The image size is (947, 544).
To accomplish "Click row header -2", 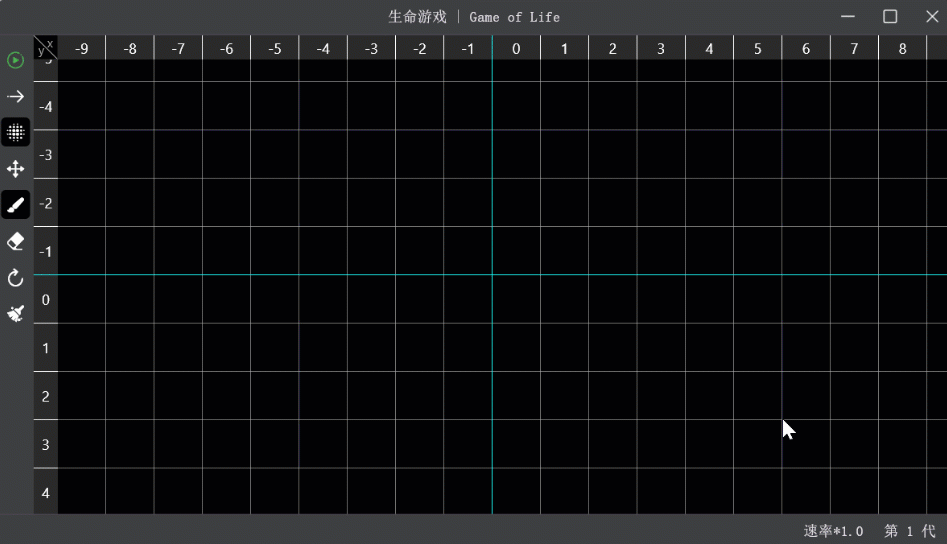I will coord(46,203).
